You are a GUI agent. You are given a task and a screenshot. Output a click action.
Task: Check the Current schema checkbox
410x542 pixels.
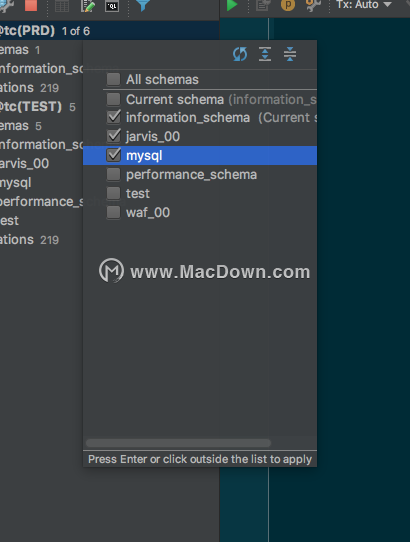pos(113,99)
